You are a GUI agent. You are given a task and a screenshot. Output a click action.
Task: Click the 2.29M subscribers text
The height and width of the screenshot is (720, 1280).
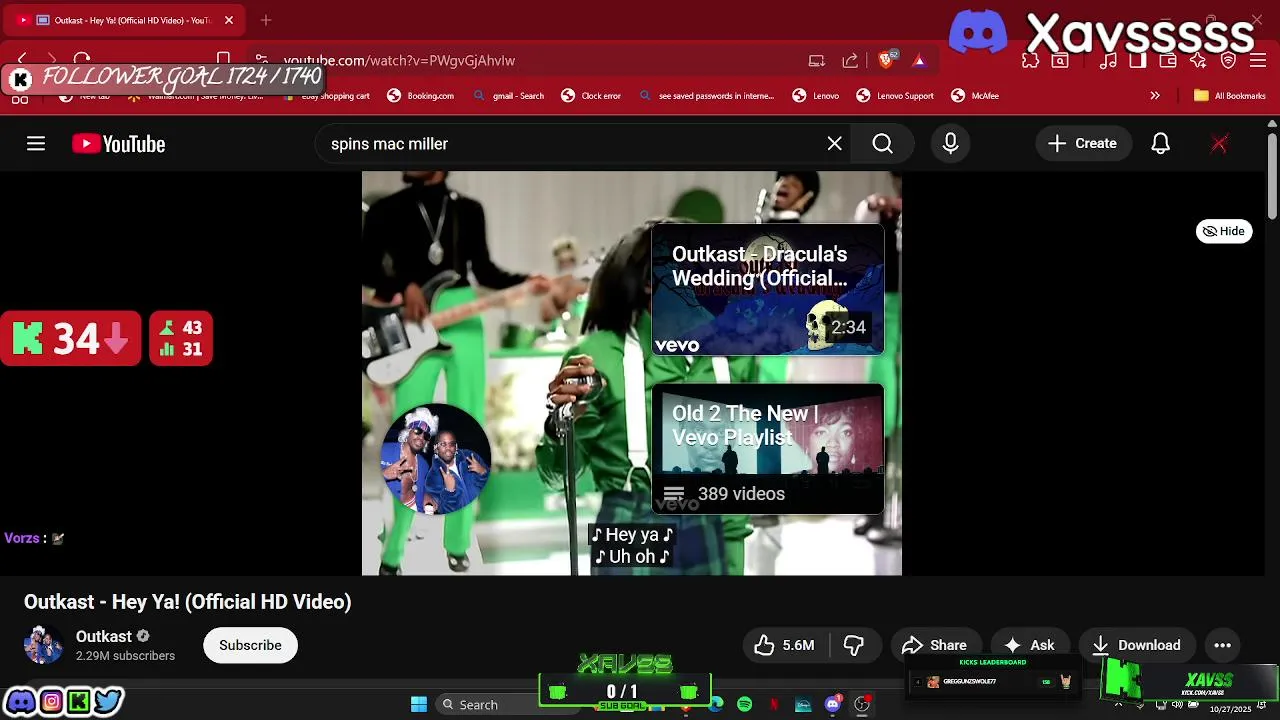click(125, 656)
